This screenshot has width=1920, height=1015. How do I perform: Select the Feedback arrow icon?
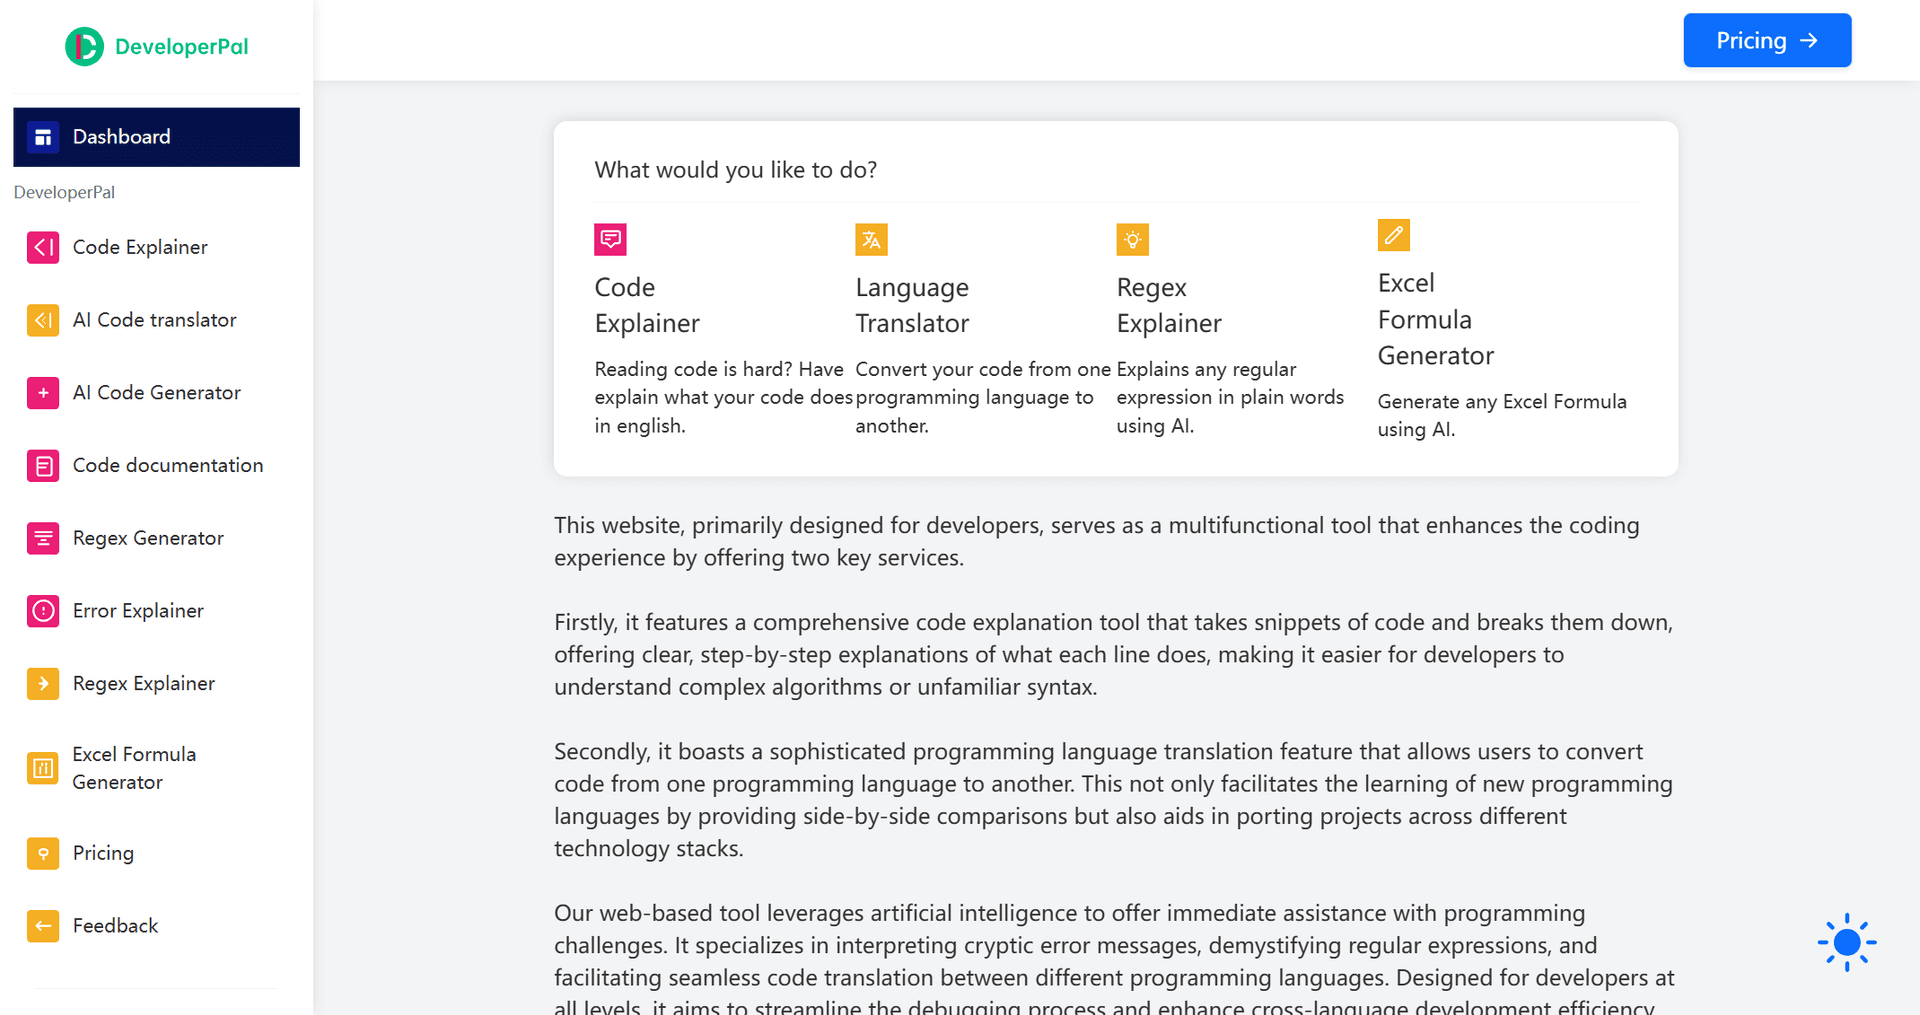click(43, 926)
